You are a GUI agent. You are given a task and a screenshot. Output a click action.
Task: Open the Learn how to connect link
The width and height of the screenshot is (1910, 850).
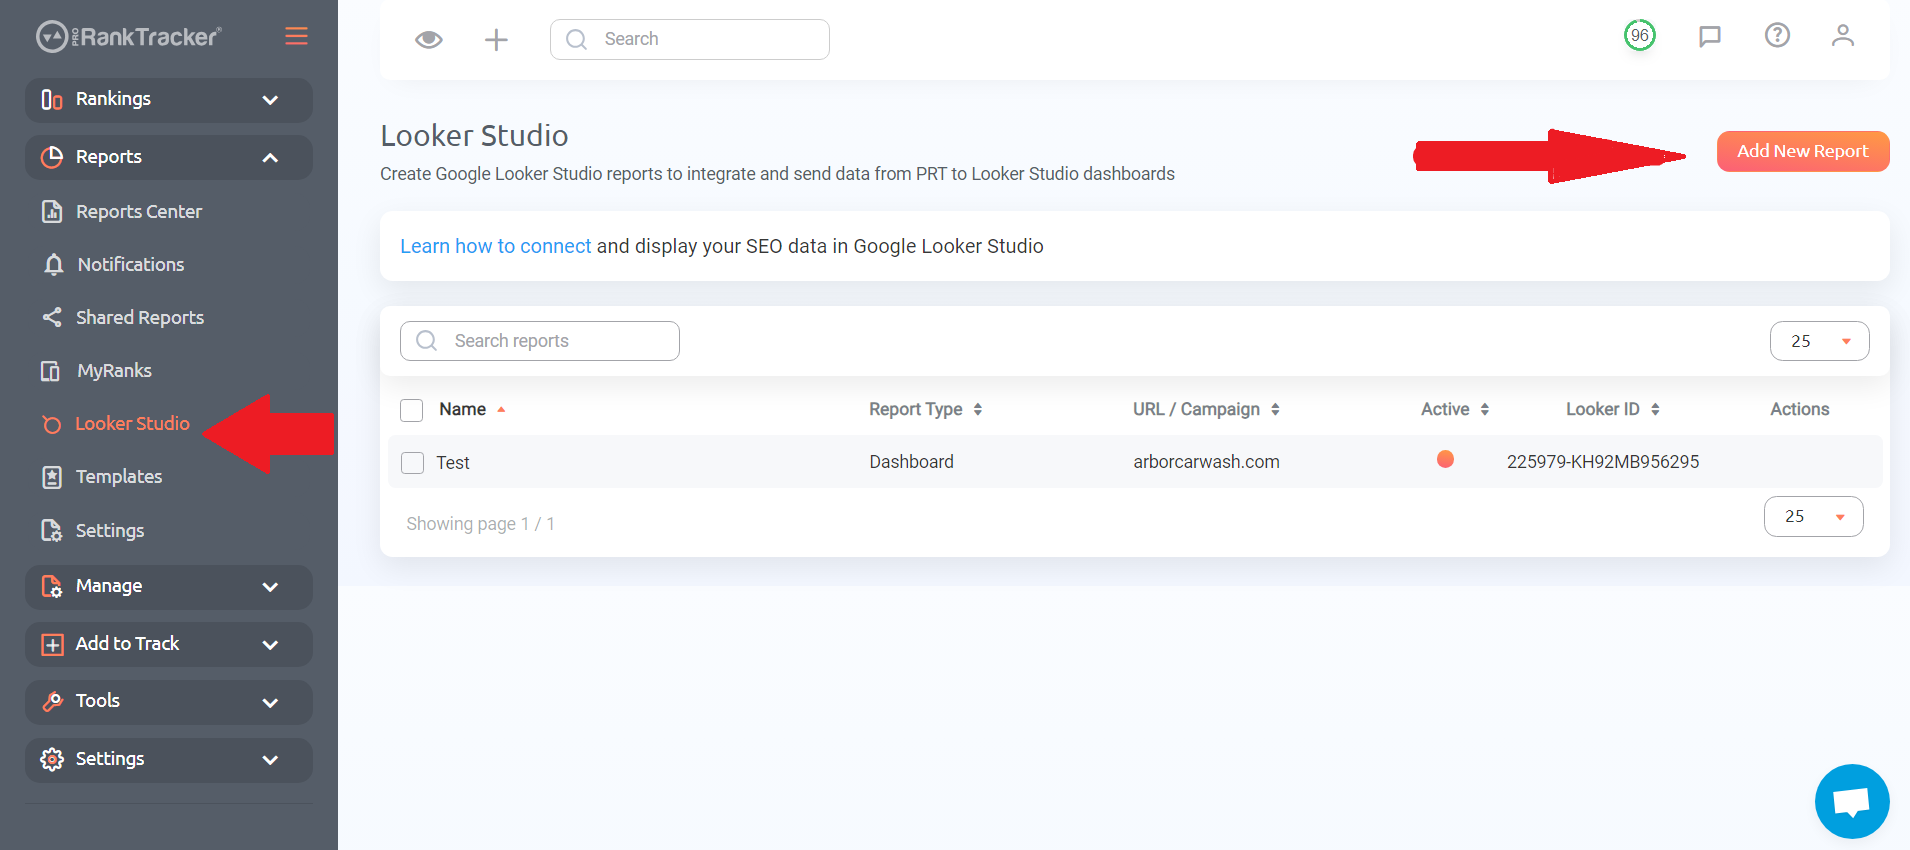point(496,246)
